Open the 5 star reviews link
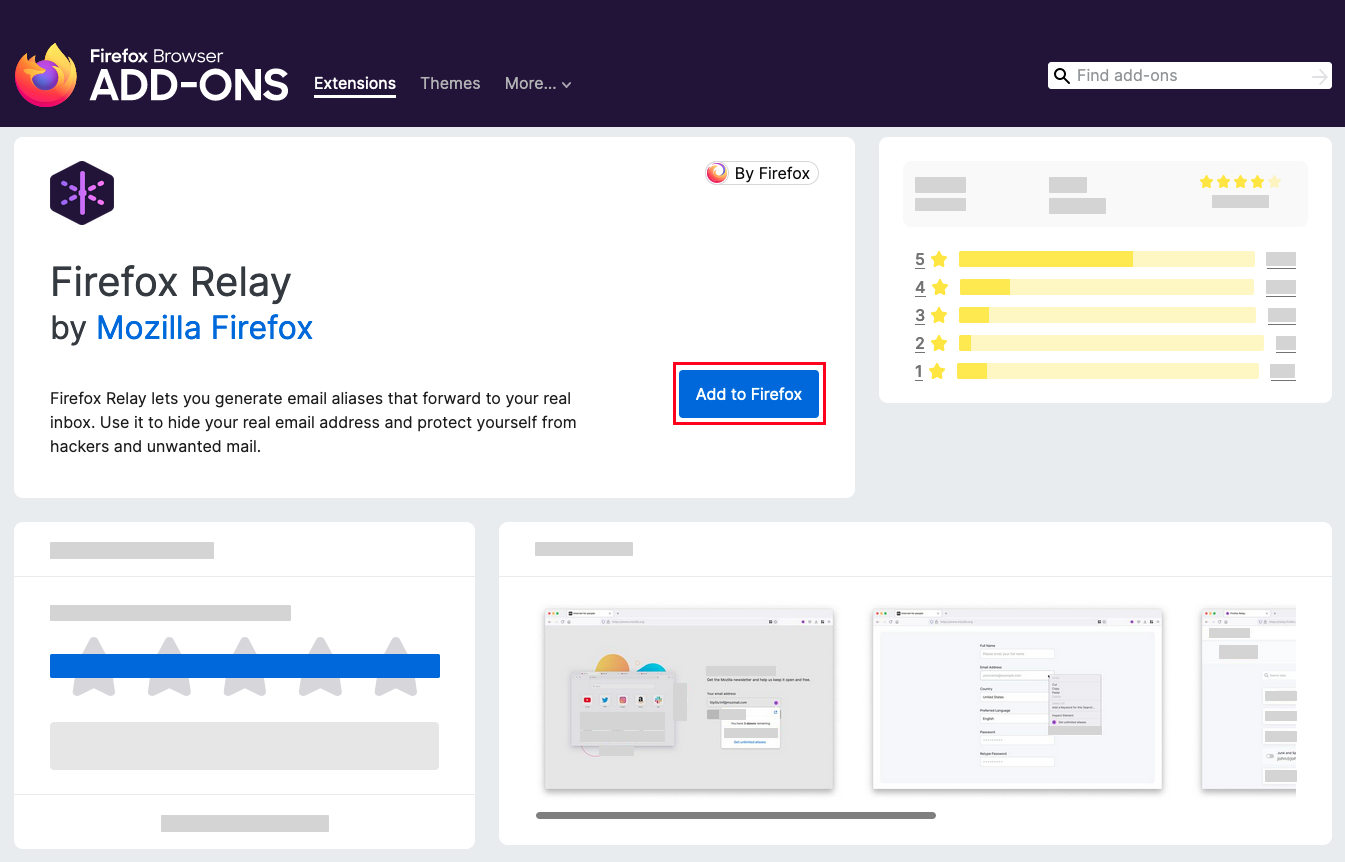The height and width of the screenshot is (862, 1345). point(919,260)
